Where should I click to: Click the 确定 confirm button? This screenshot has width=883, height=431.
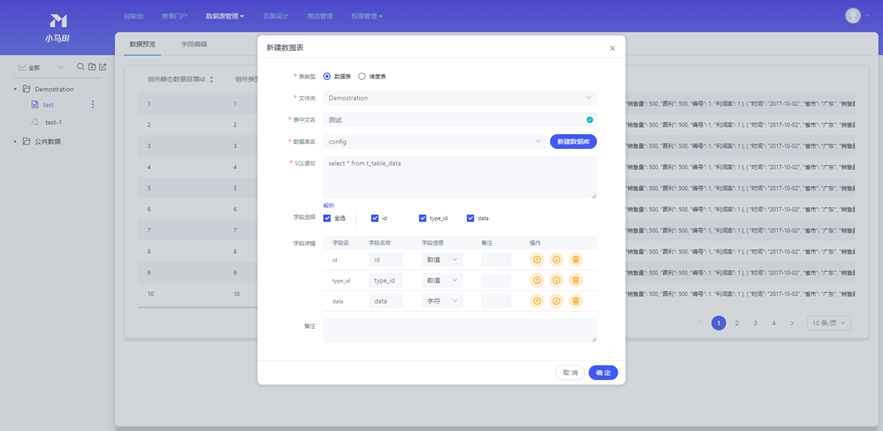603,373
